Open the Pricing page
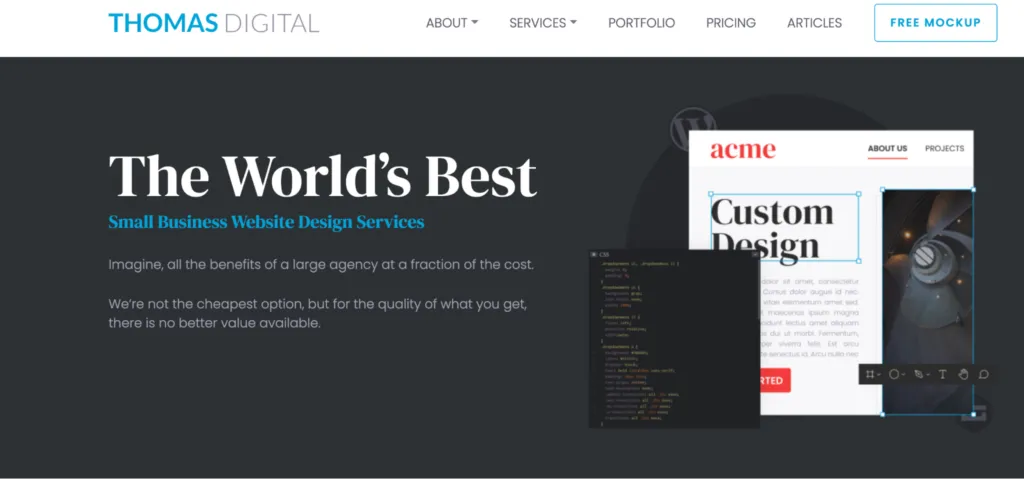 tap(731, 23)
